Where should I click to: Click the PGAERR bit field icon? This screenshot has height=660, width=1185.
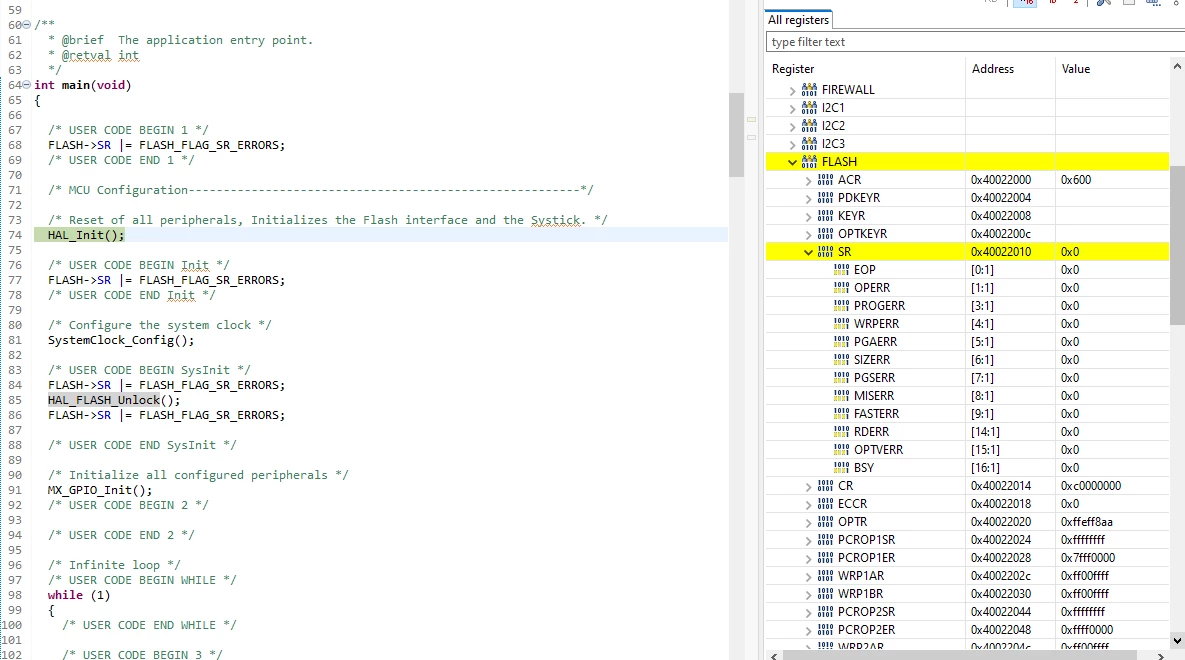click(x=841, y=342)
